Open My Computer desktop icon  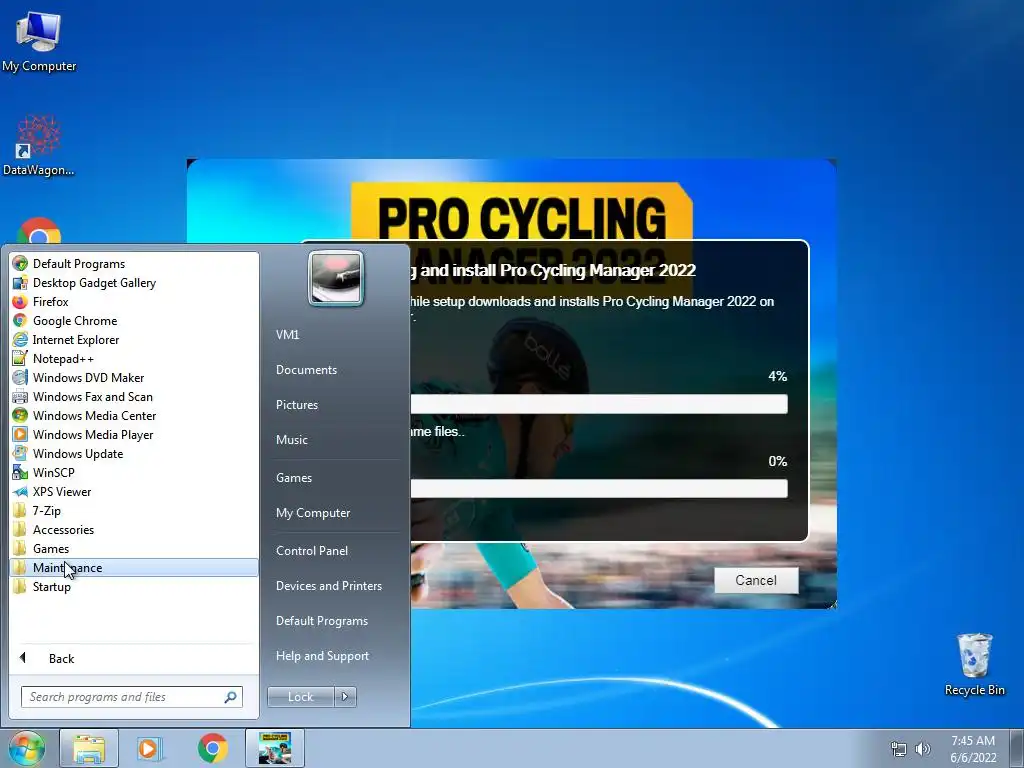(39, 42)
